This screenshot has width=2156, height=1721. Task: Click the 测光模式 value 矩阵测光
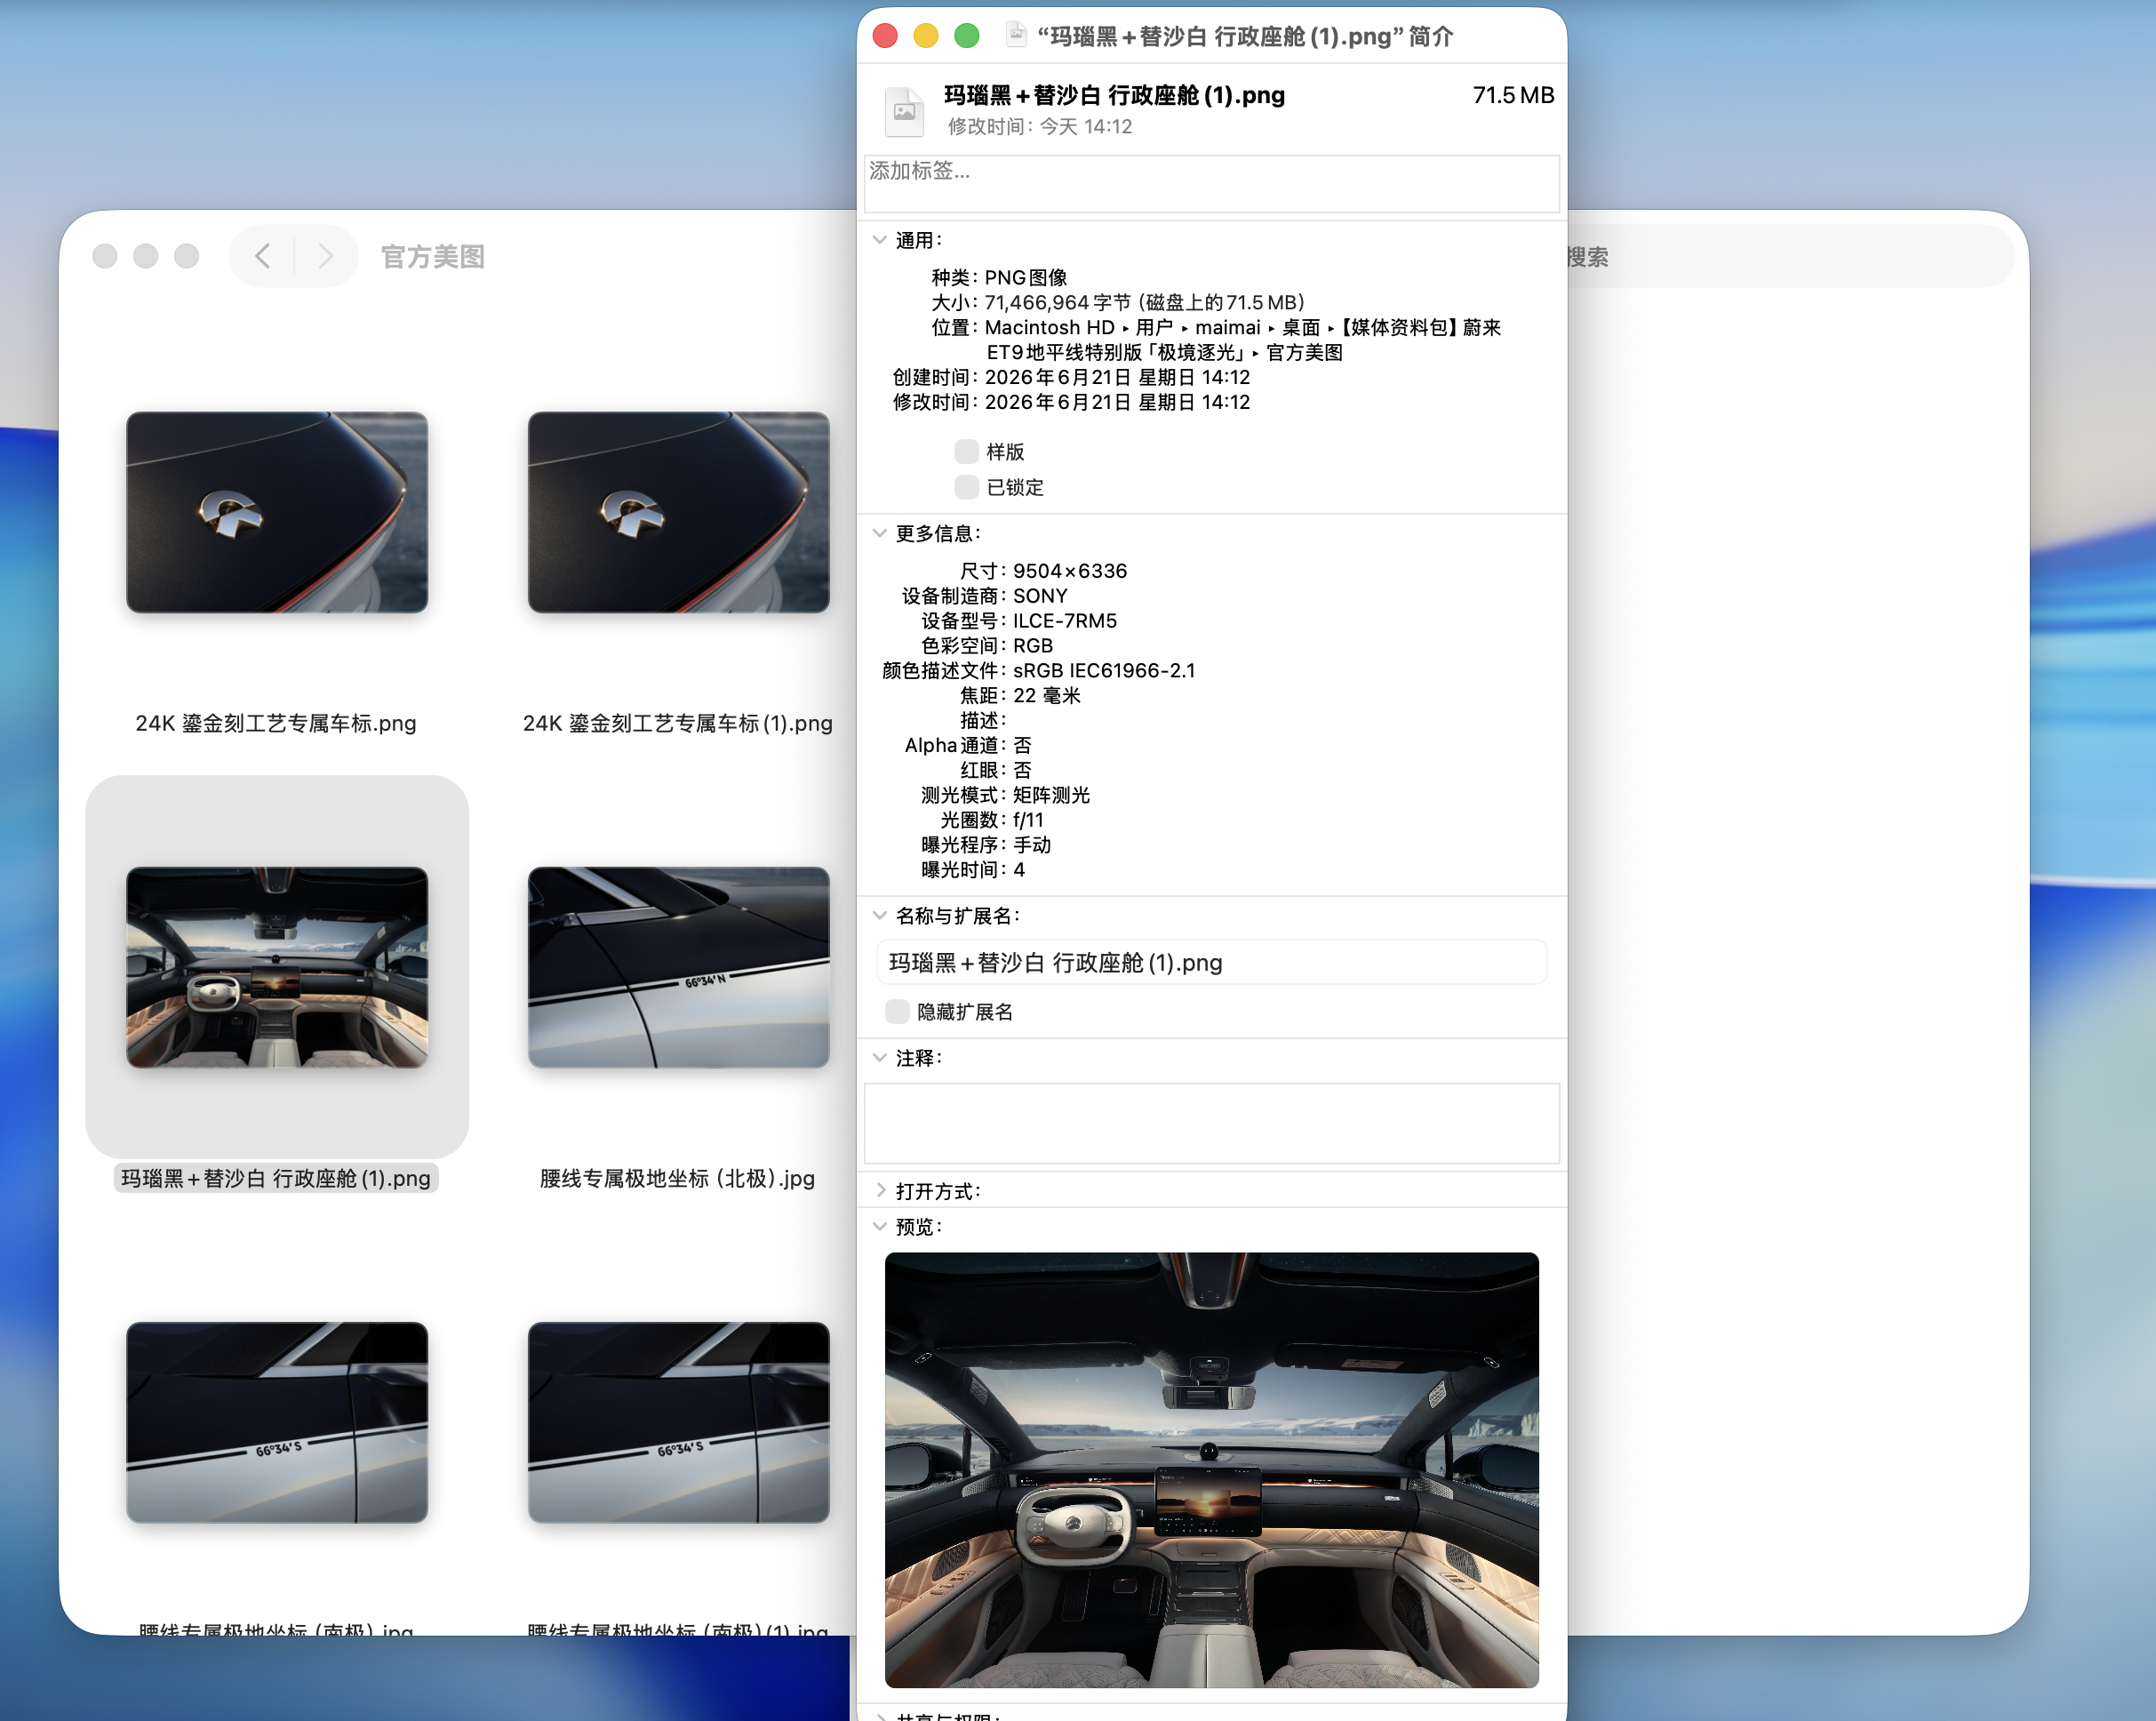coord(1052,795)
